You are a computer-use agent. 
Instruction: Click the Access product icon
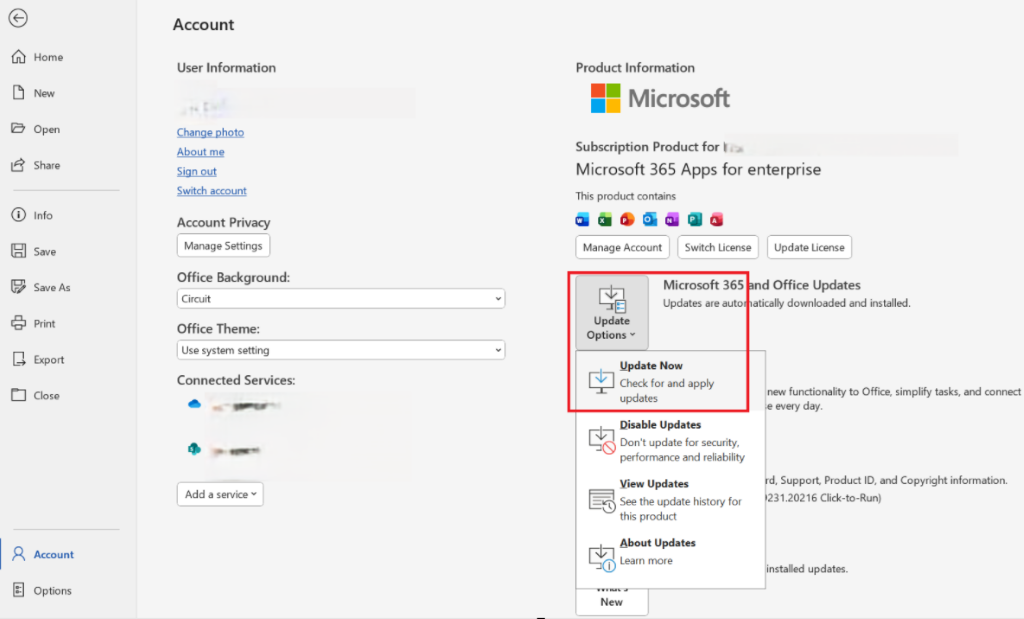click(716, 219)
